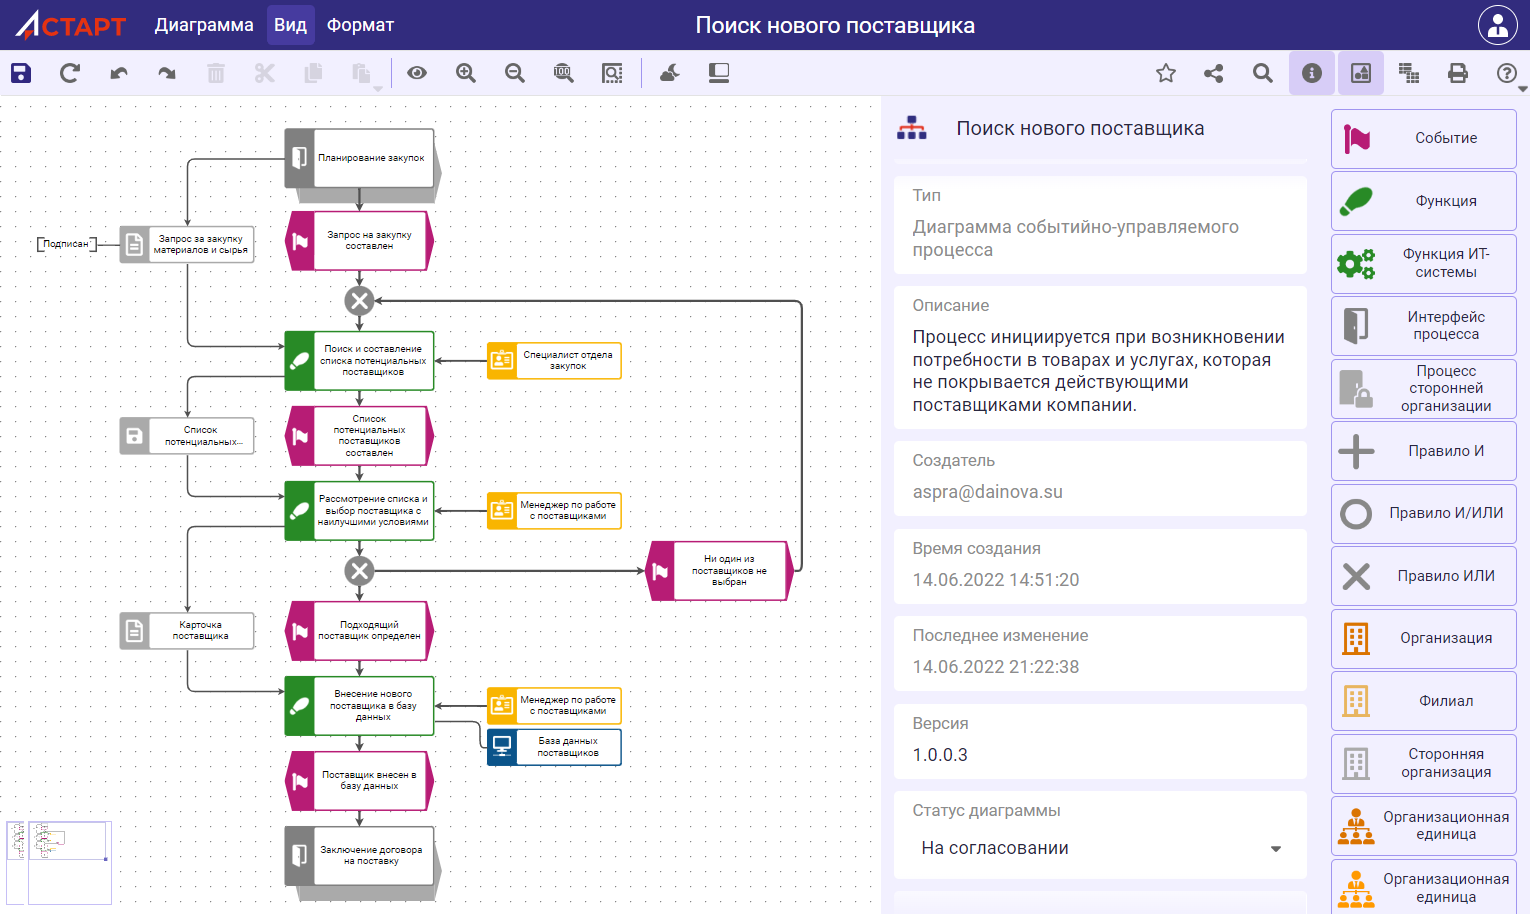Select the Событие palette element
Image resolution: width=1530 pixels, height=914 pixels.
[x=1424, y=139]
